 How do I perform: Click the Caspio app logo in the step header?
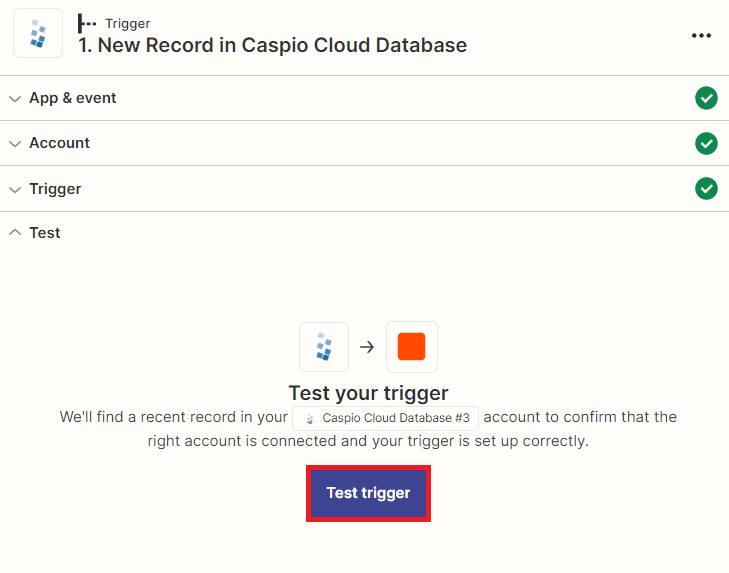click(x=38, y=34)
